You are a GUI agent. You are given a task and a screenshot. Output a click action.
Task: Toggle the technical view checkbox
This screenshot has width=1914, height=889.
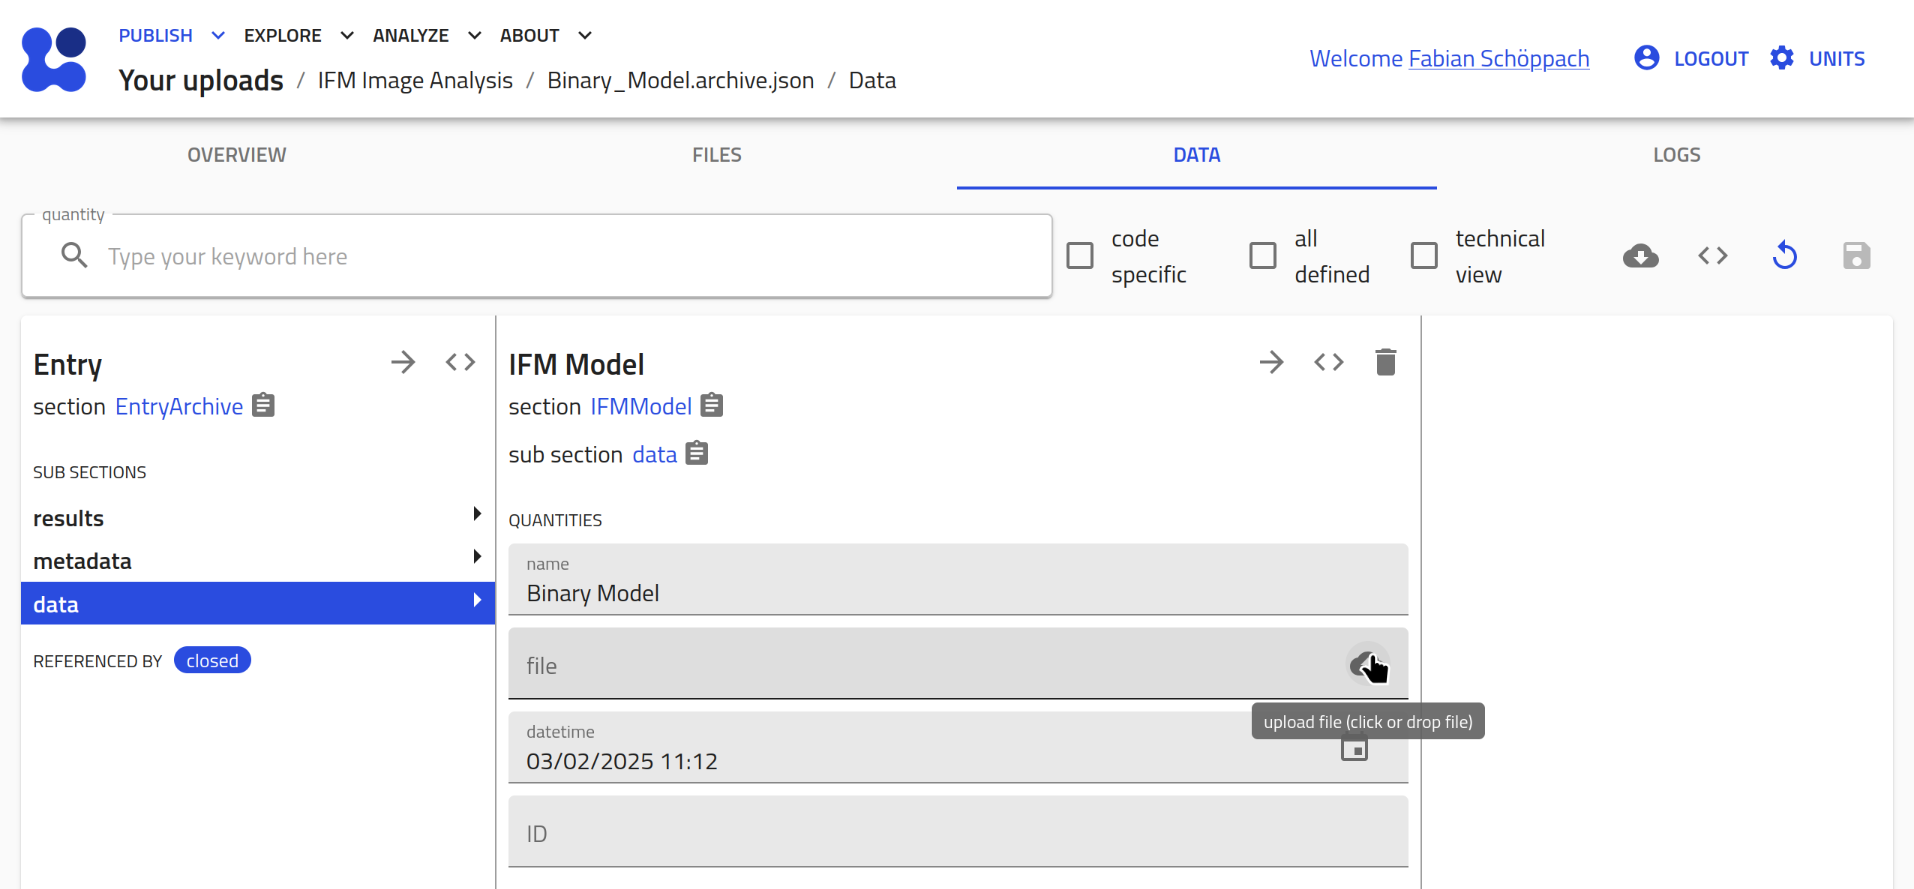point(1424,256)
